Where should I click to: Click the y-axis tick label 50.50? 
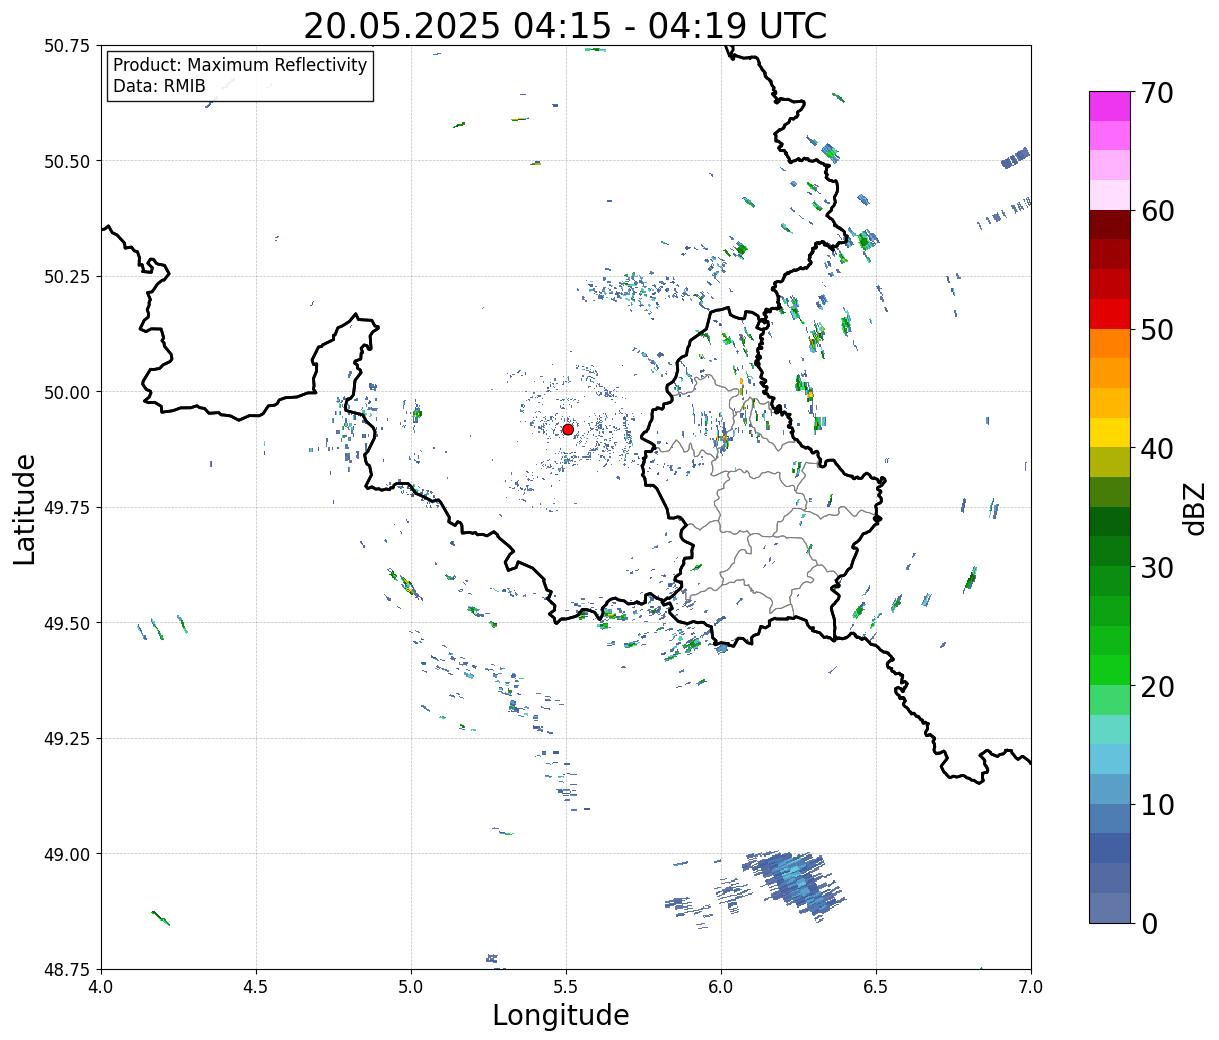point(67,161)
